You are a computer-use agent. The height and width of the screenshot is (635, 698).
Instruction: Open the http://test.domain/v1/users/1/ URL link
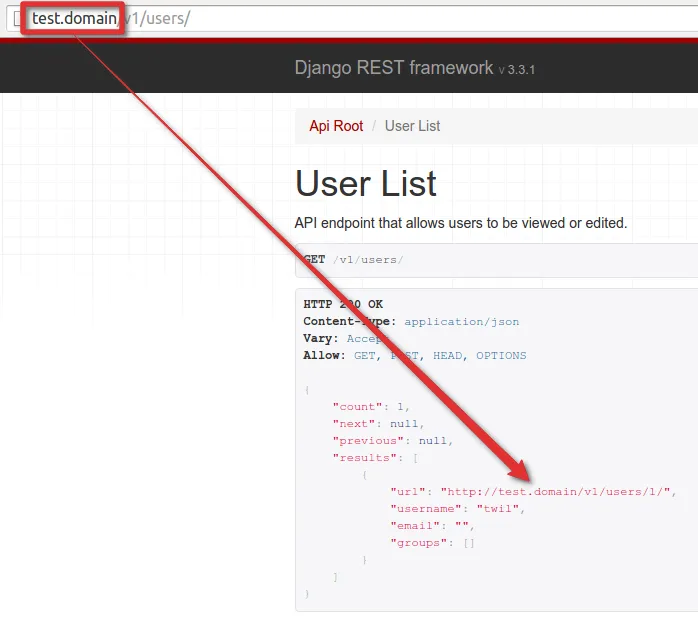click(555, 492)
